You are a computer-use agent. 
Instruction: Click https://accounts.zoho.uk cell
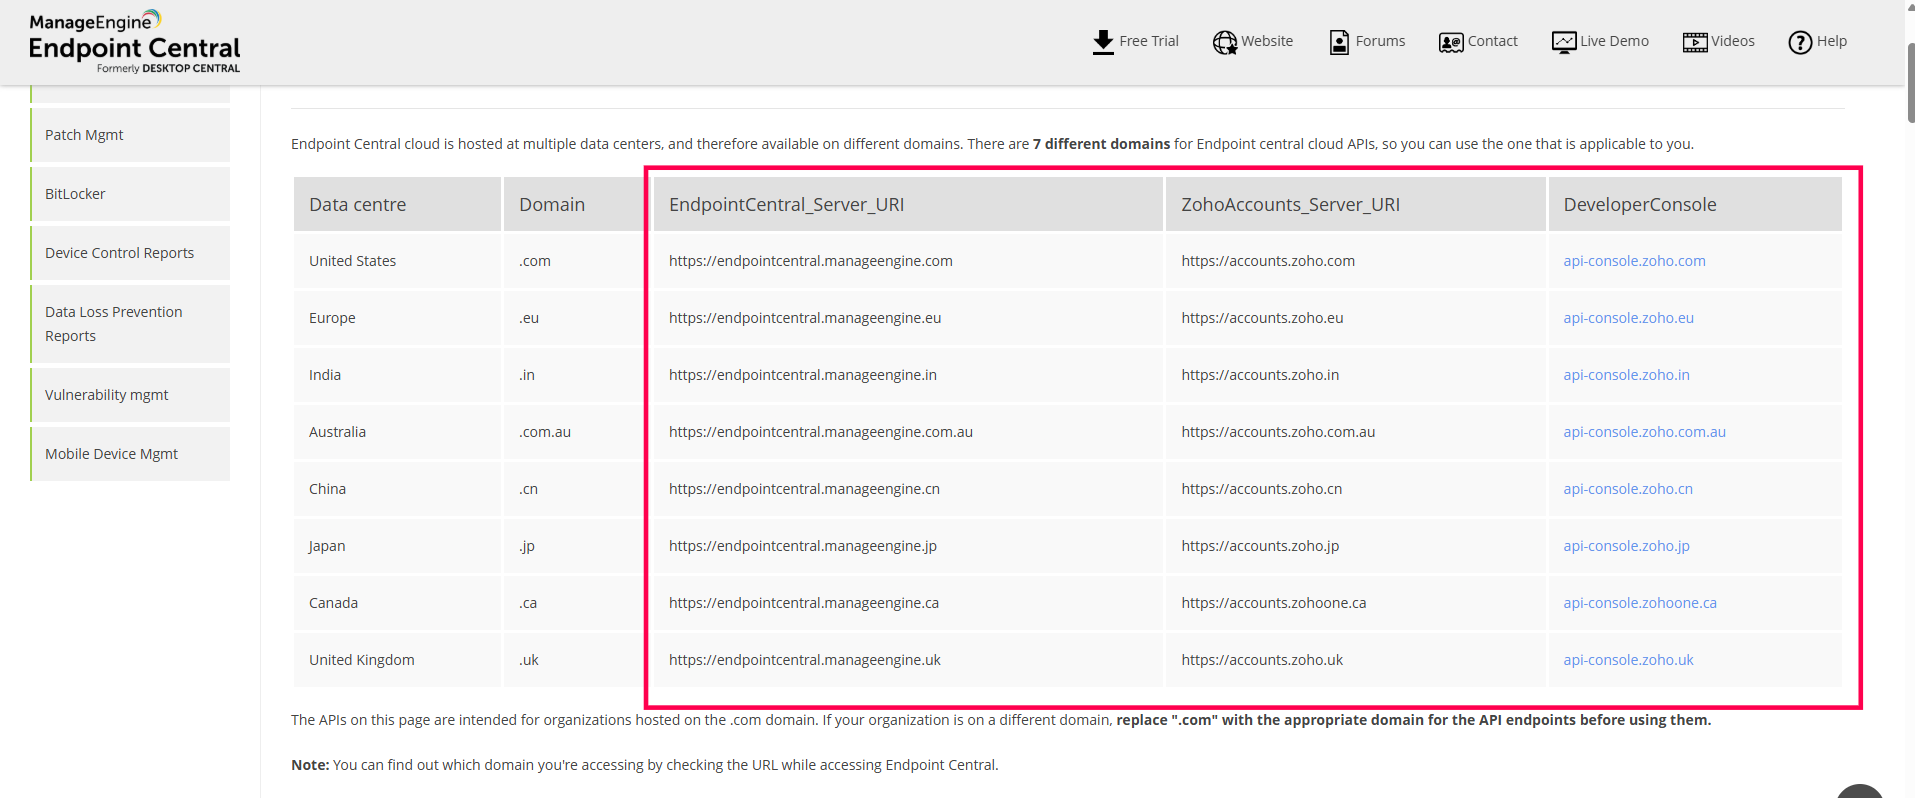1356,660
